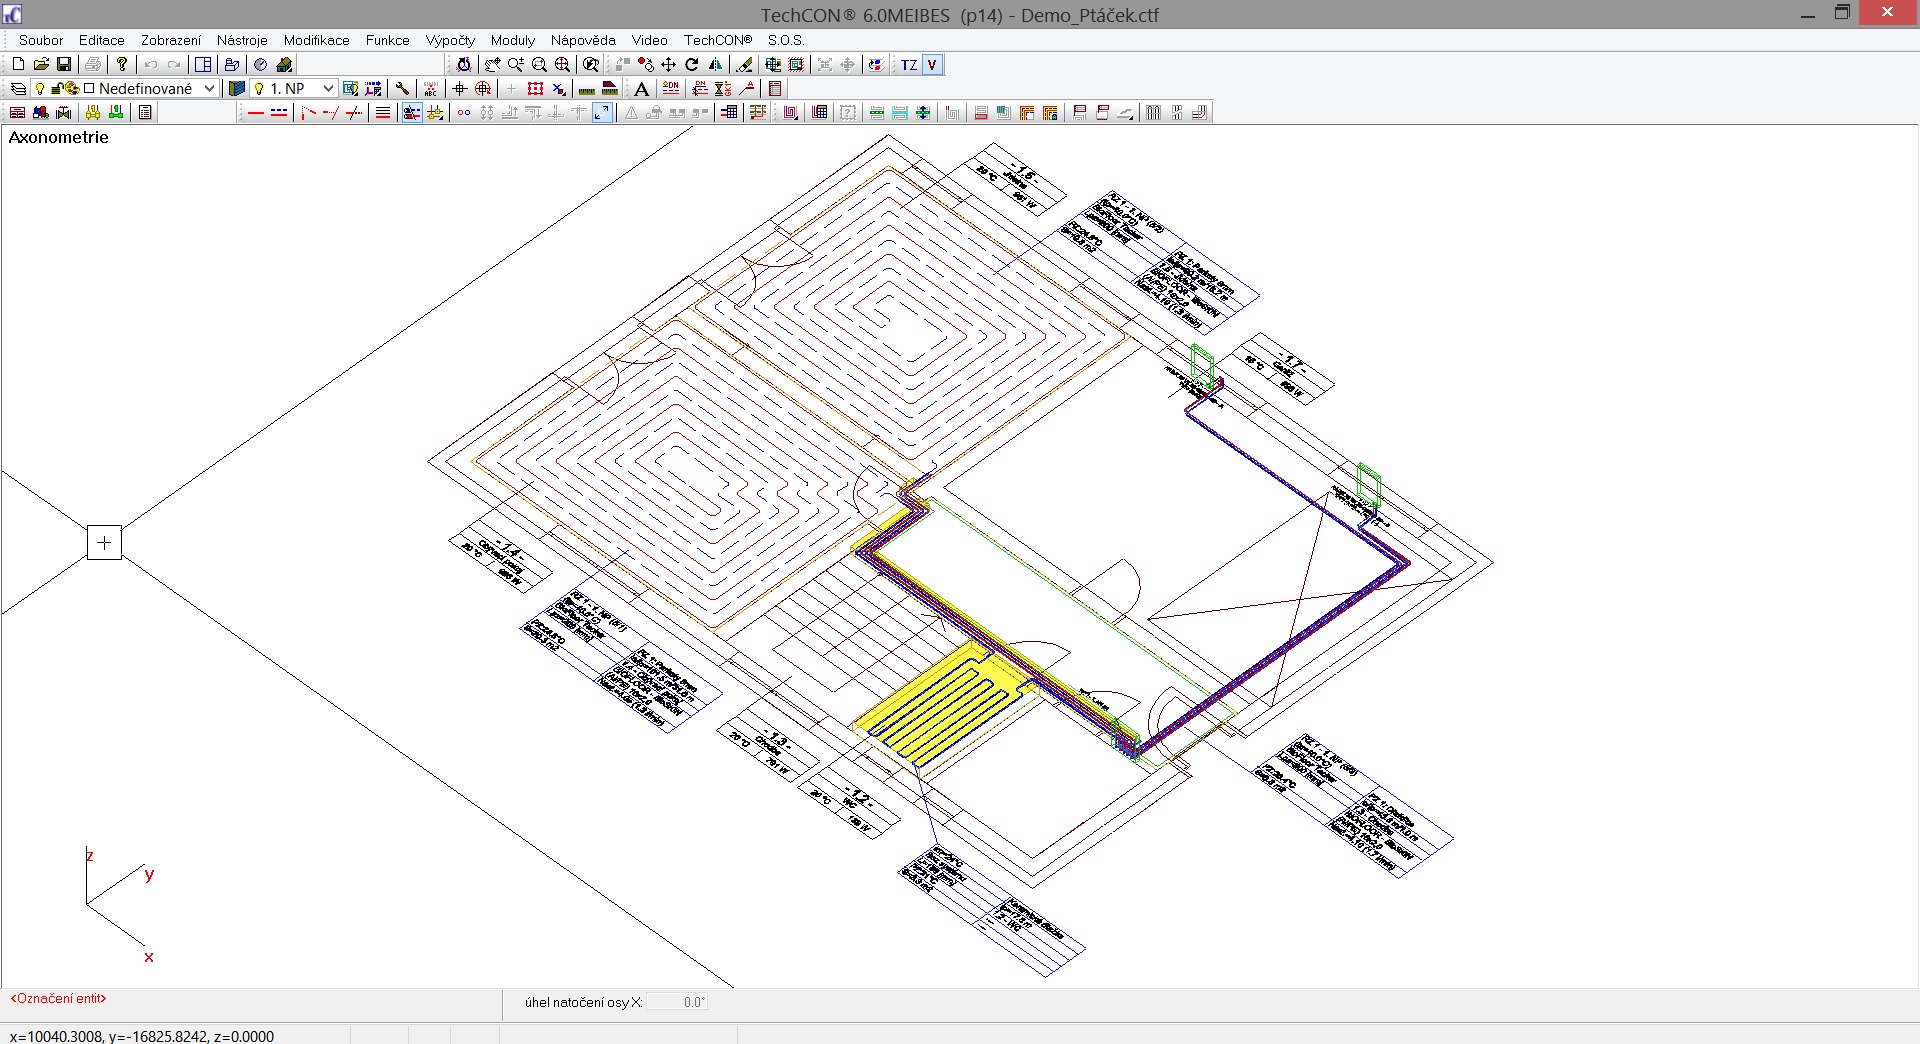This screenshot has width=1920, height=1044.
Task: Click the house building icon
Action: [x=284, y=65]
